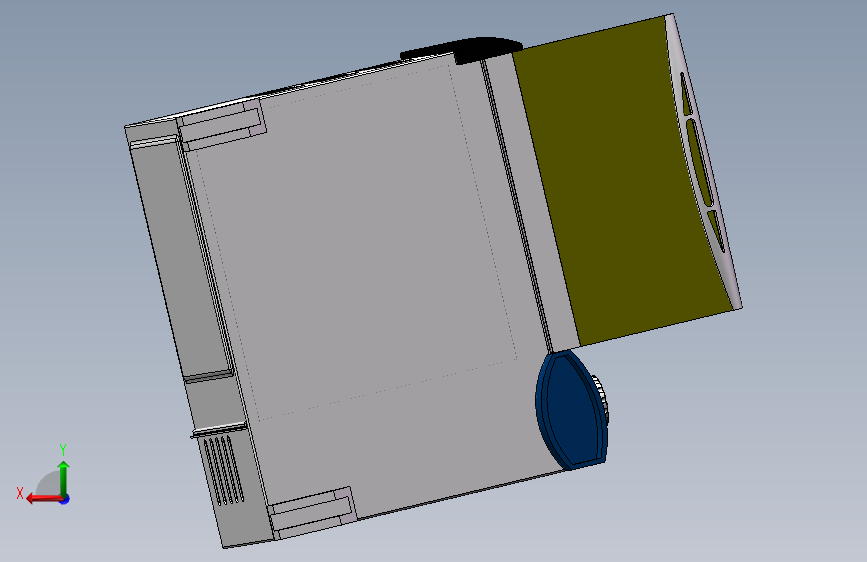Viewport: 867px width, 562px height.
Task: Click the red X axis arrow on the triad
Action: point(44,499)
